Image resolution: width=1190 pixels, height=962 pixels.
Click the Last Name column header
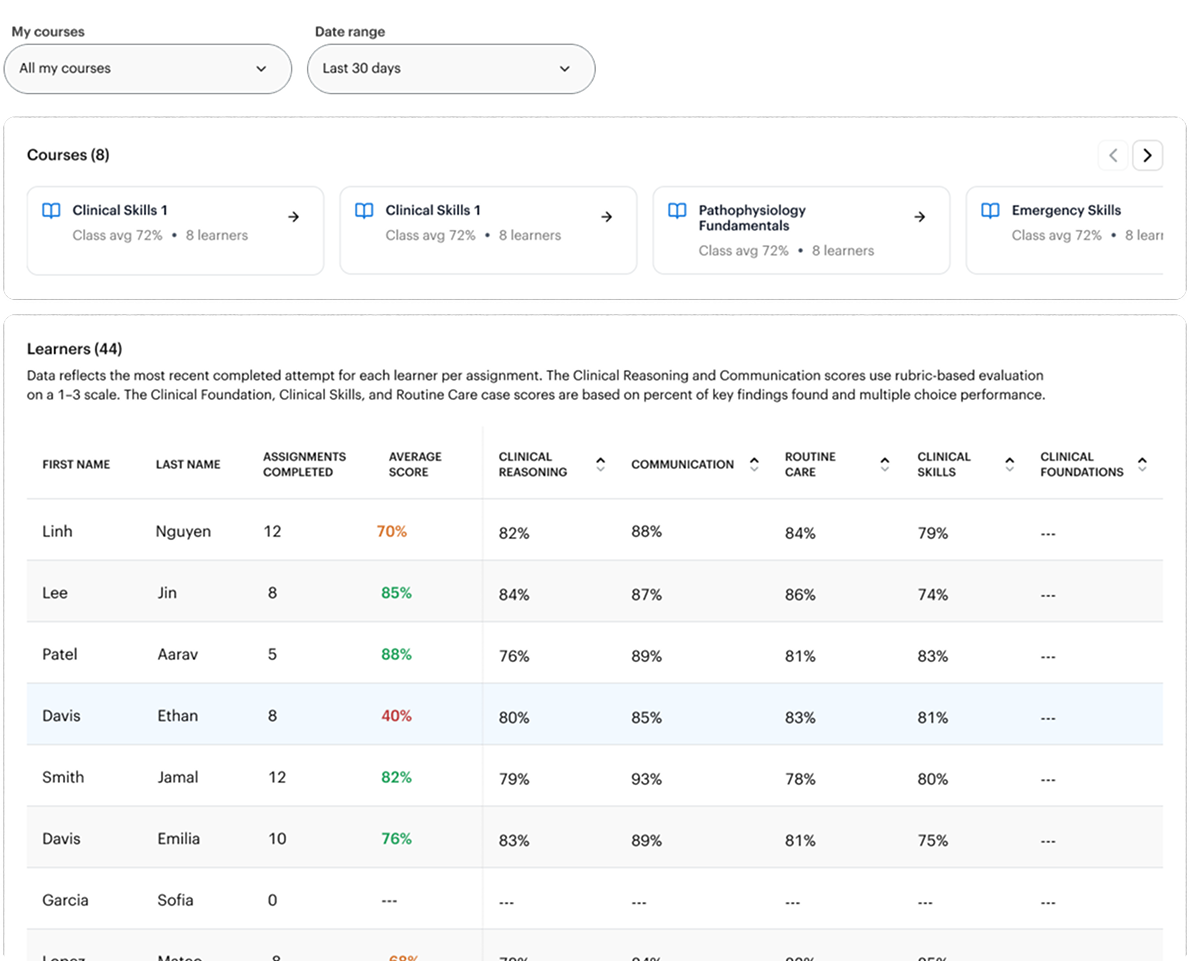188,464
